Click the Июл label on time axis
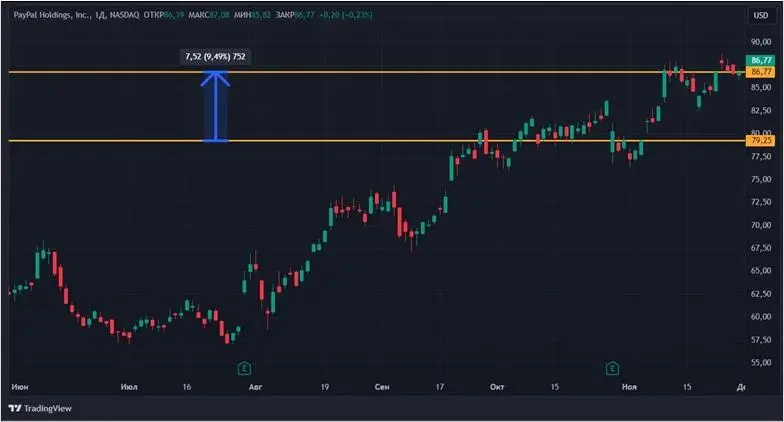The width and height of the screenshot is (784, 422). [x=129, y=387]
